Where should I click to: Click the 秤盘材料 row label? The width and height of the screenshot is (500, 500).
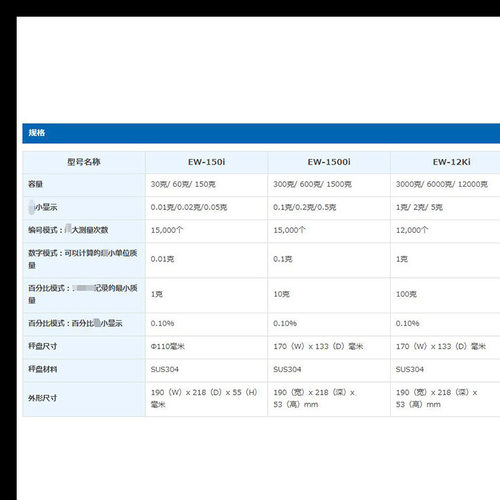point(84,370)
